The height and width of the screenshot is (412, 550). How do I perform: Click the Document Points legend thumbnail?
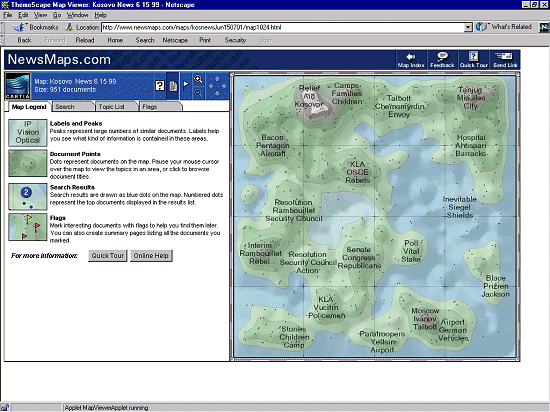coord(28,163)
